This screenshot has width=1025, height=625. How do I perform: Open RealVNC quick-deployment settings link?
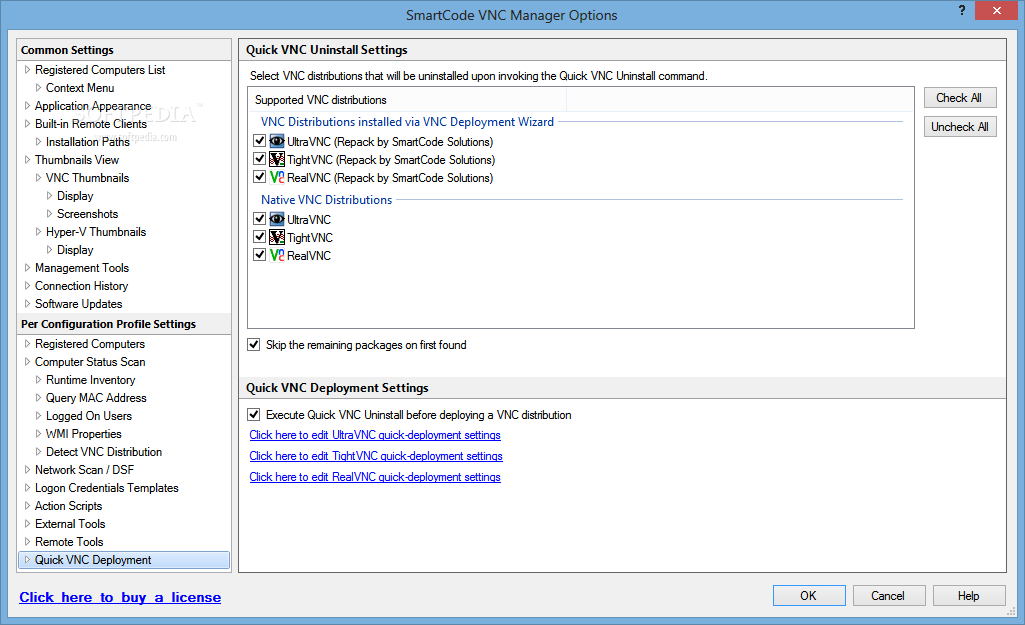pyautogui.click(x=375, y=477)
